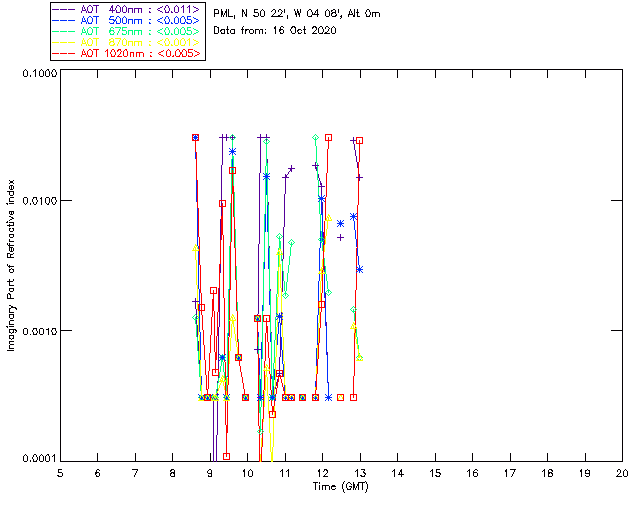Click the yellow triangle marker at time 13

coord(360,357)
